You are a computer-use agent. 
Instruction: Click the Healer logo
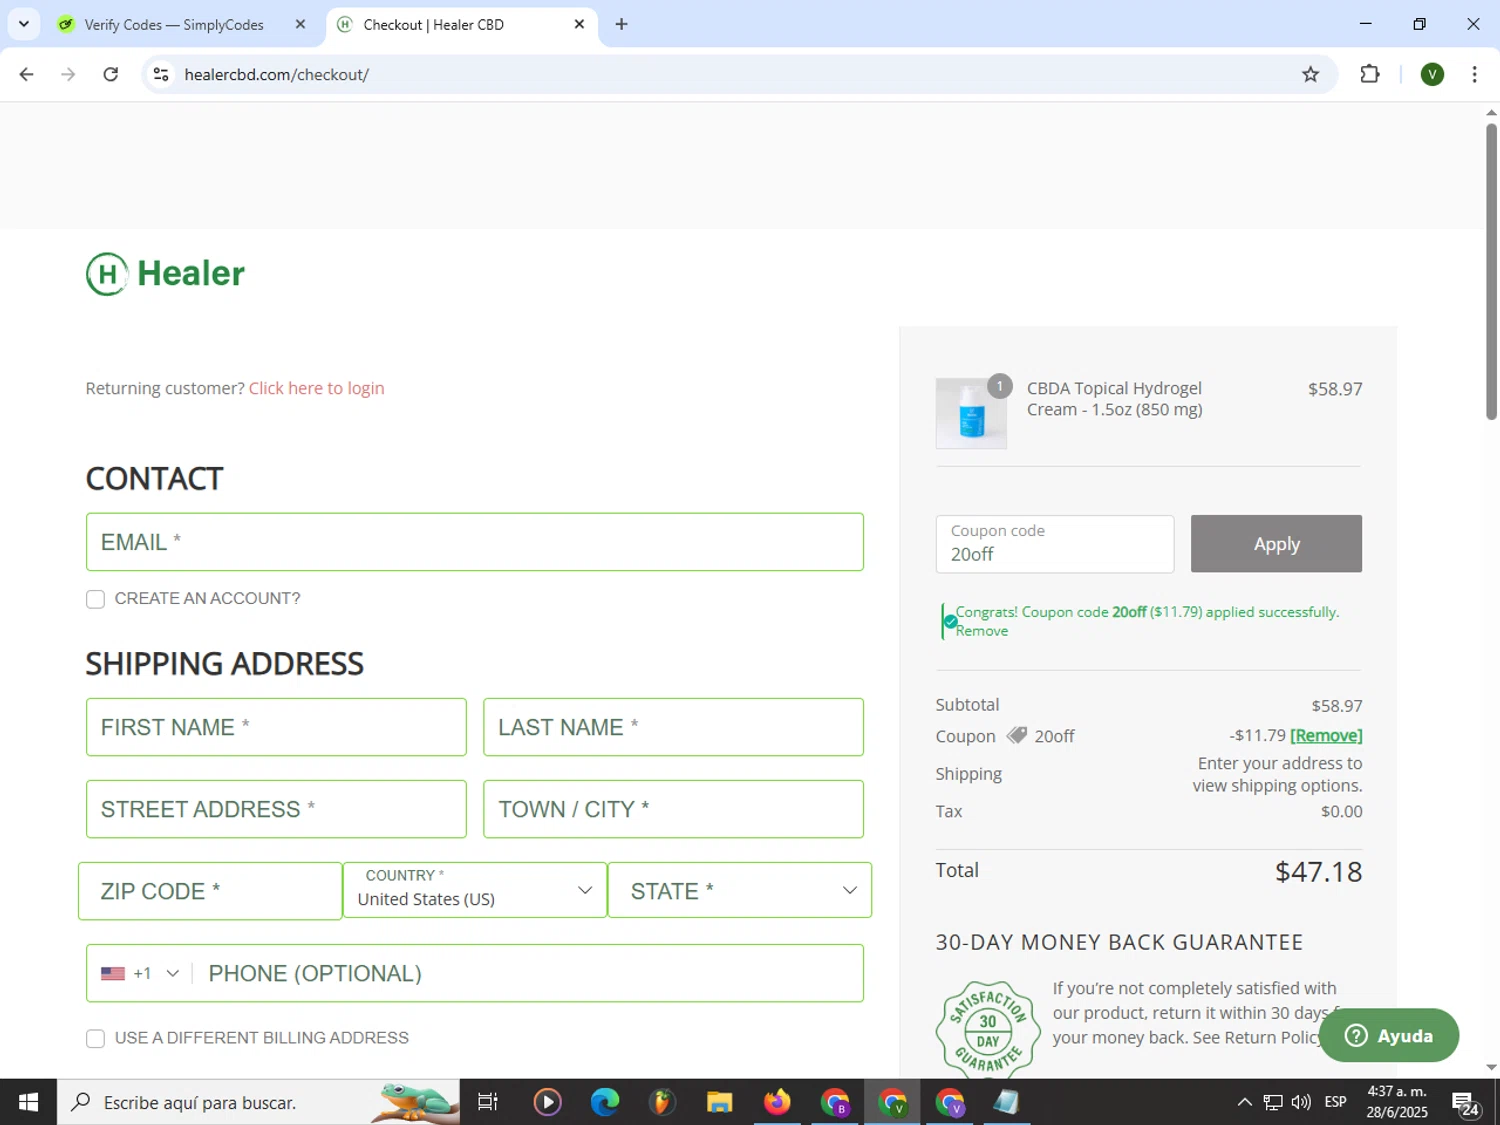click(x=166, y=274)
